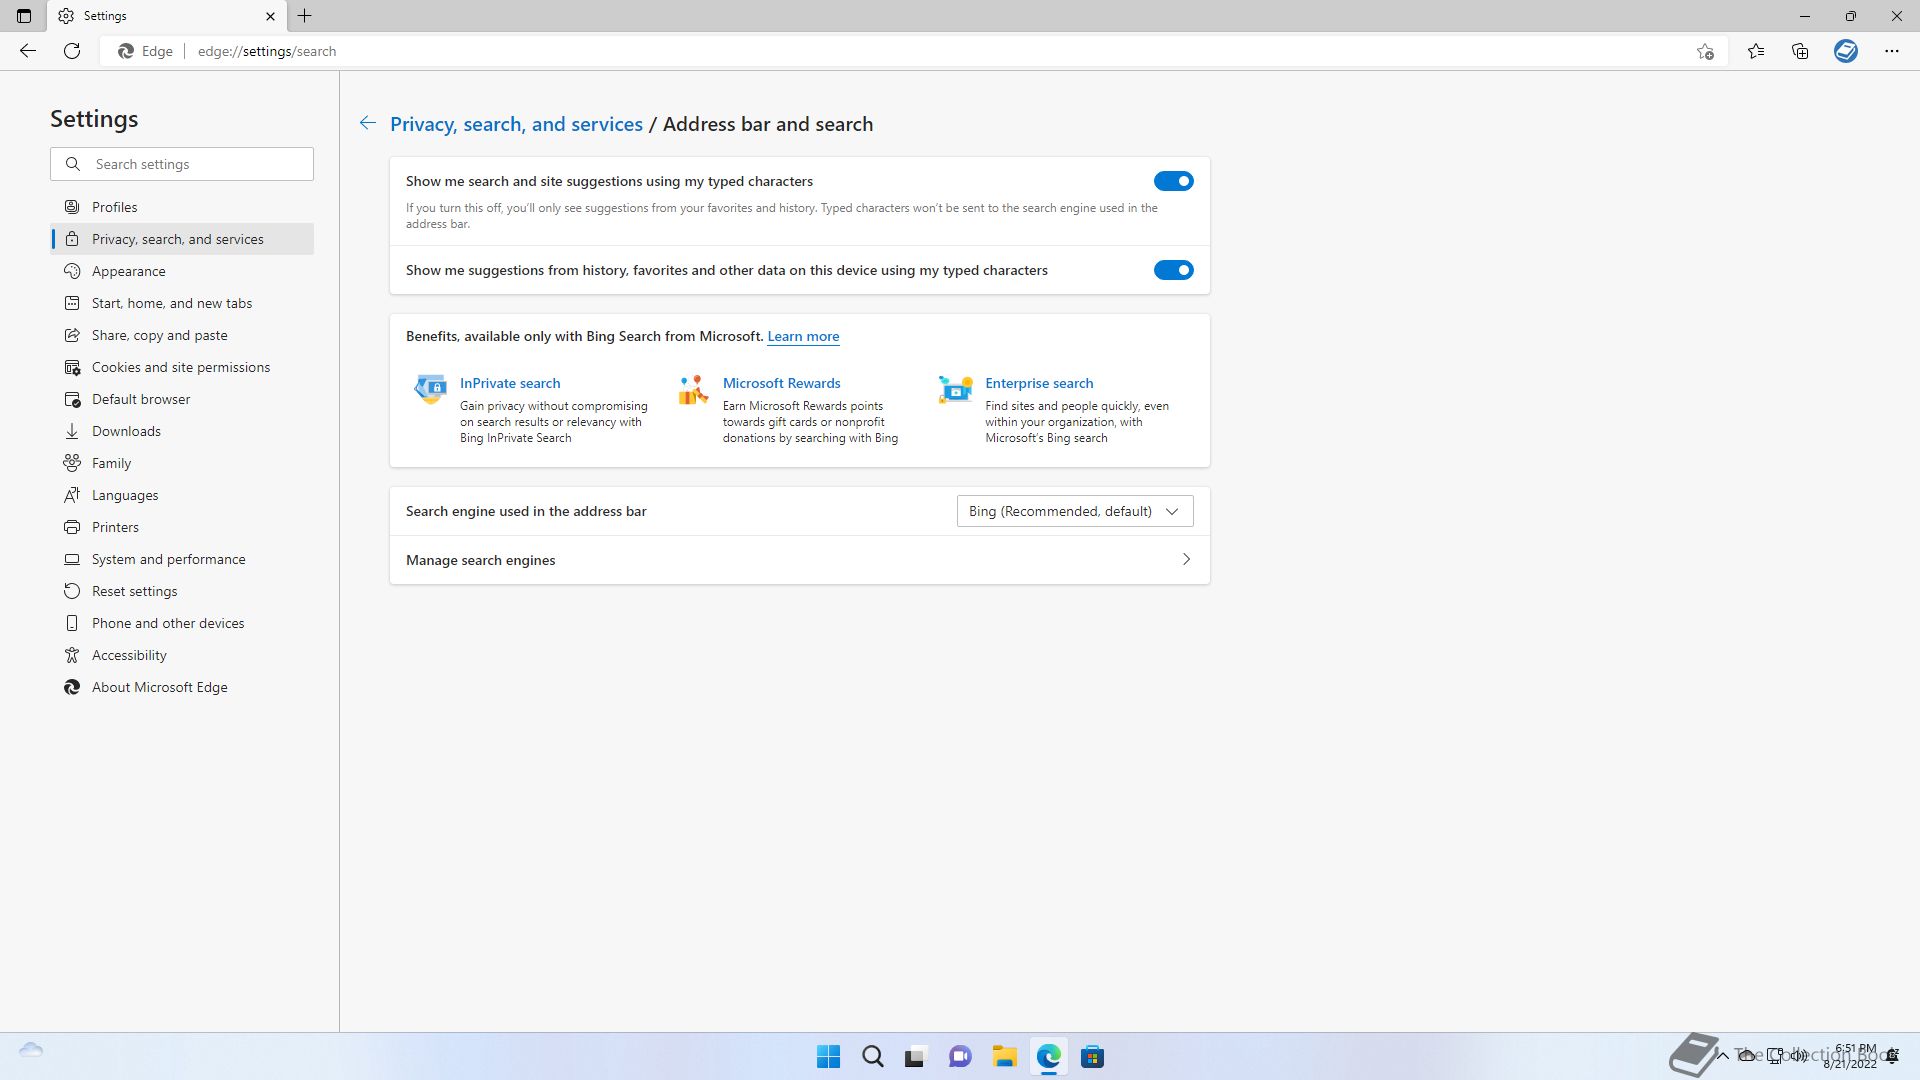
Task: Open taskbar Search magnifier
Action: coord(873,1056)
